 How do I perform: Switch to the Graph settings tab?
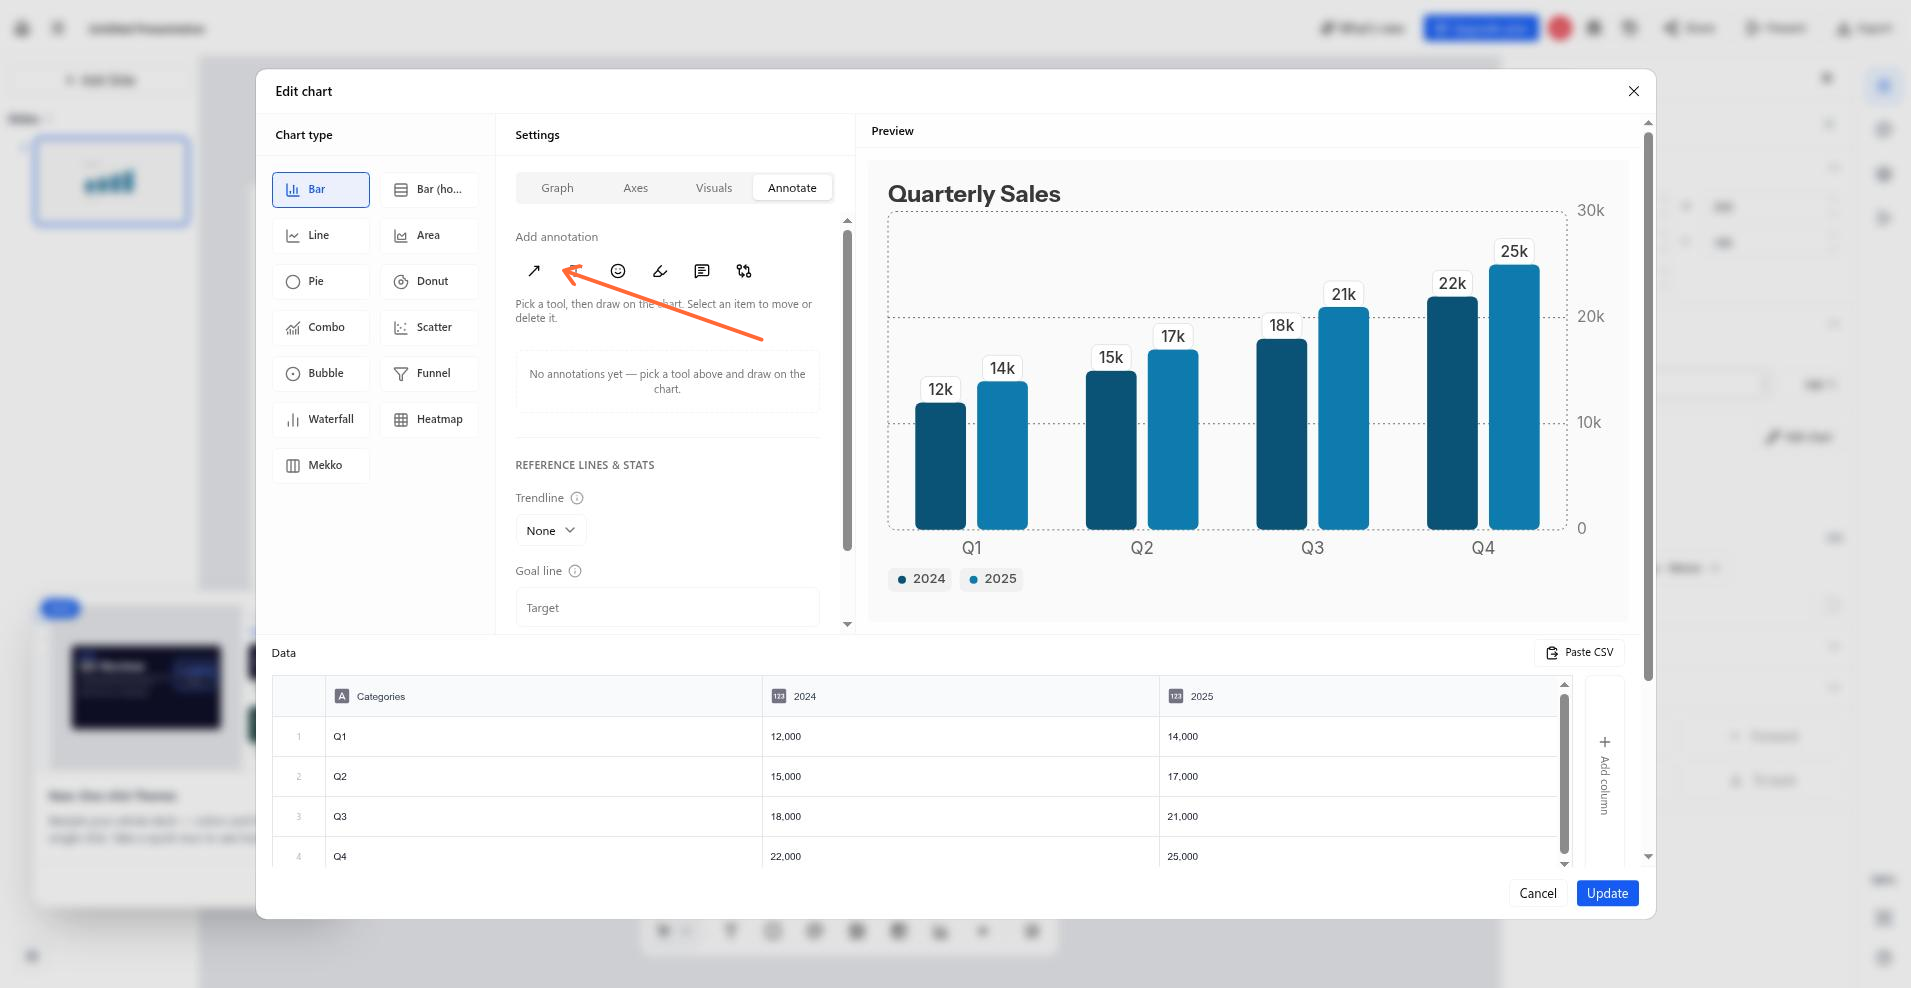point(557,188)
